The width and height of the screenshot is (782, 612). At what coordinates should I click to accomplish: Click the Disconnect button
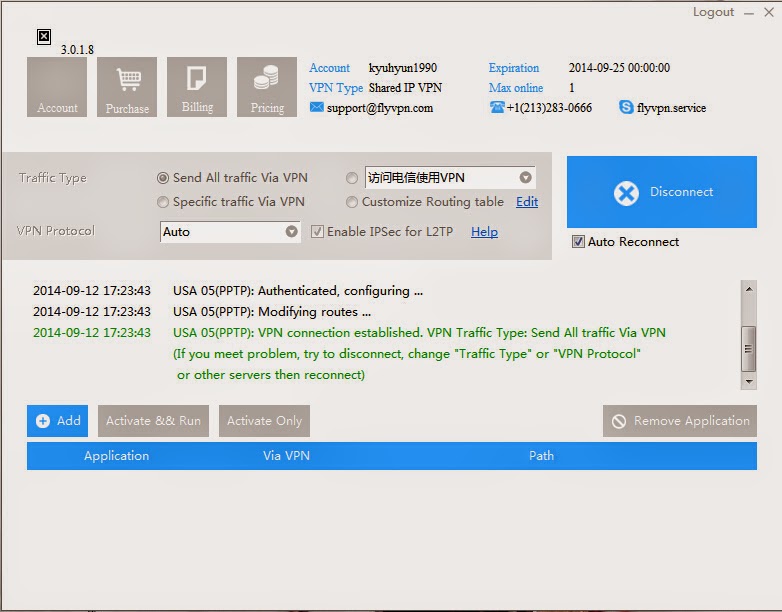(662, 192)
